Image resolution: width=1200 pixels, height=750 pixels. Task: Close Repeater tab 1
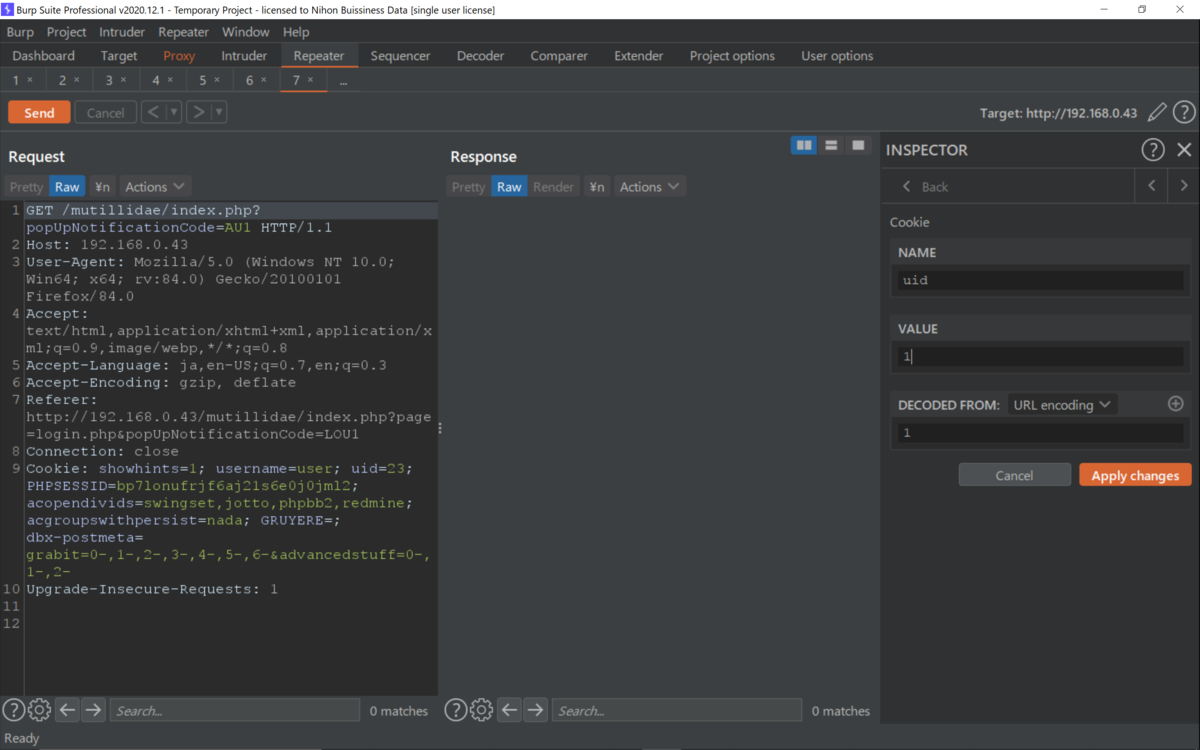(30, 80)
